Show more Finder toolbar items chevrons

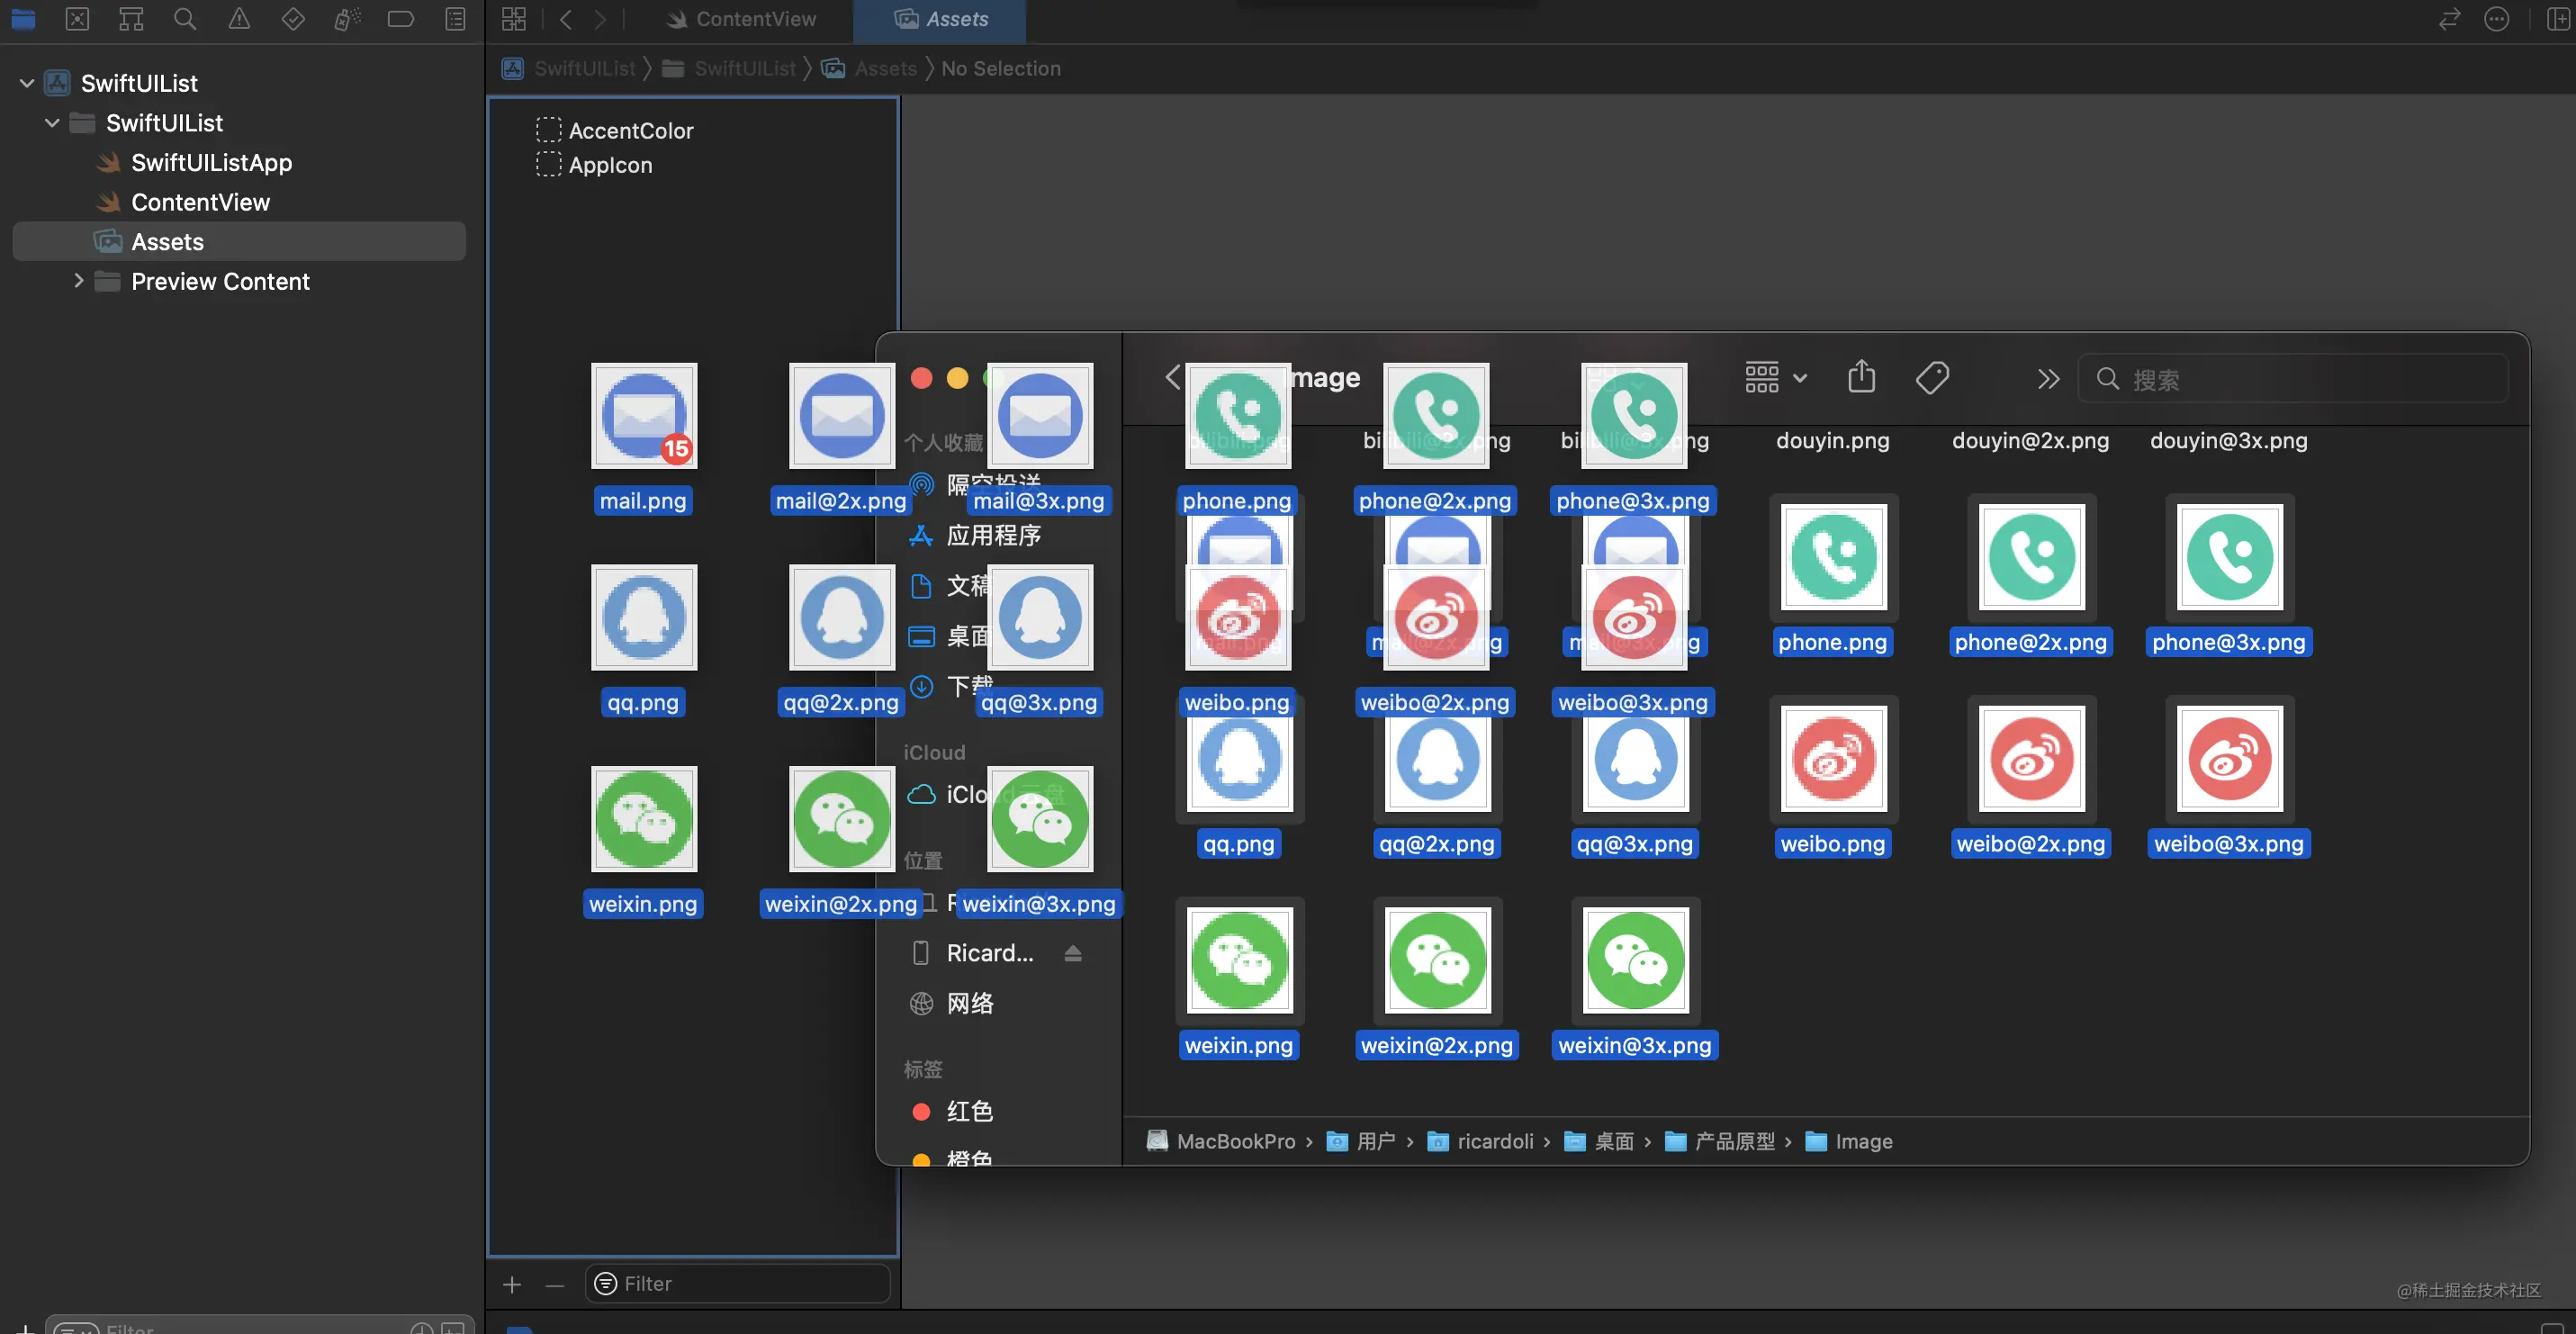[x=2048, y=379]
